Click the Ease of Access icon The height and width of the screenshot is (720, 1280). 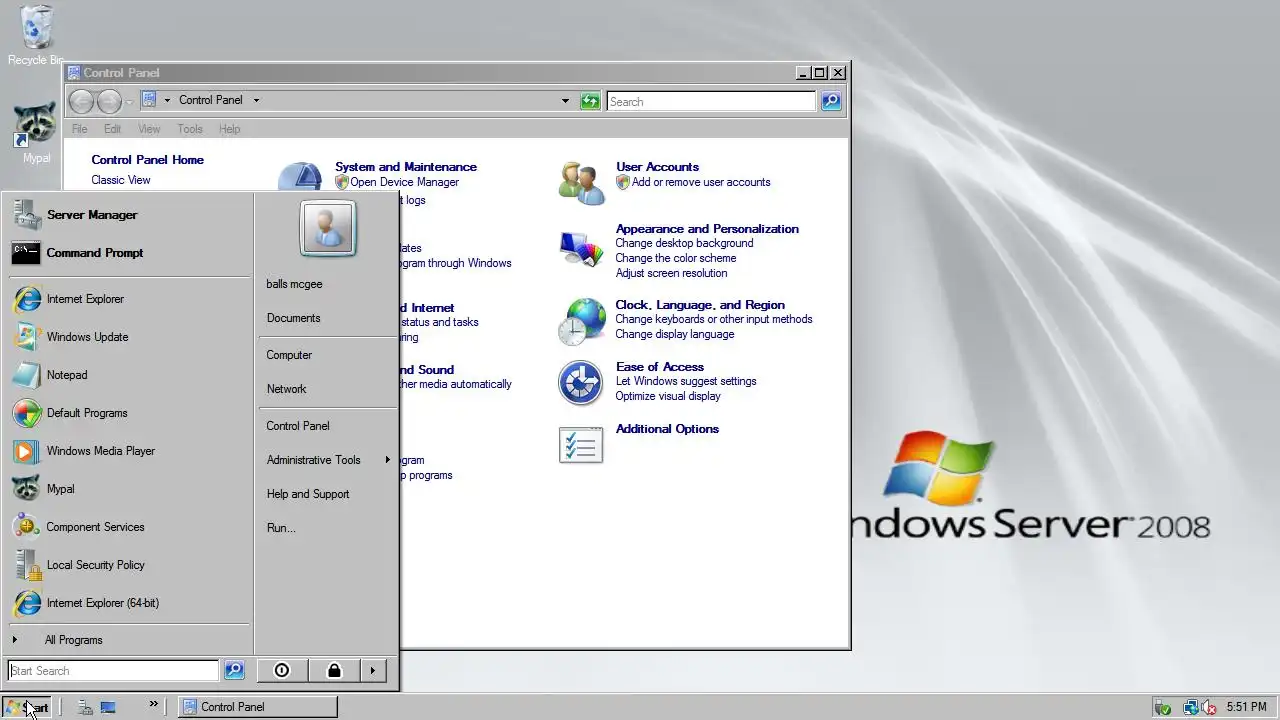(x=581, y=383)
